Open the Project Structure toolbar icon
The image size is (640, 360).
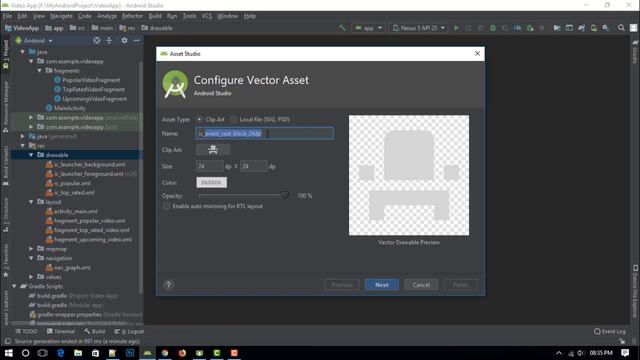pyautogui.click(x=557, y=28)
